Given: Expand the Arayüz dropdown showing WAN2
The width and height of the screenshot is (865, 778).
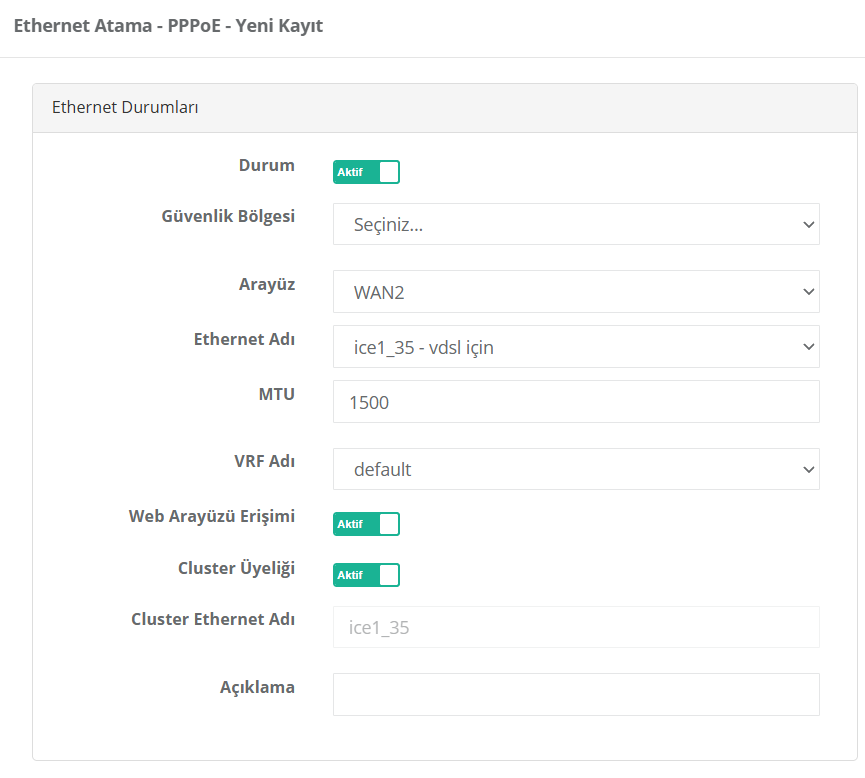Looking at the screenshot, I should pyautogui.click(x=576, y=292).
